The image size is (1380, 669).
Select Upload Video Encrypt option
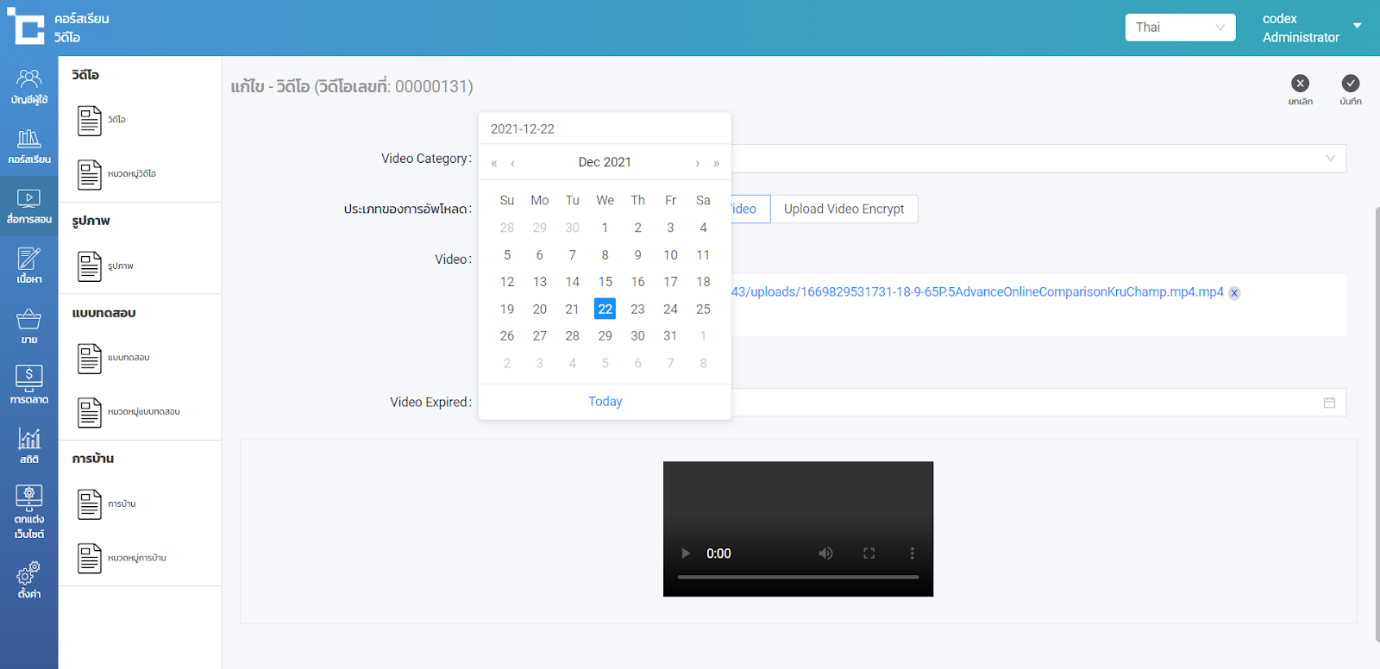point(843,209)
